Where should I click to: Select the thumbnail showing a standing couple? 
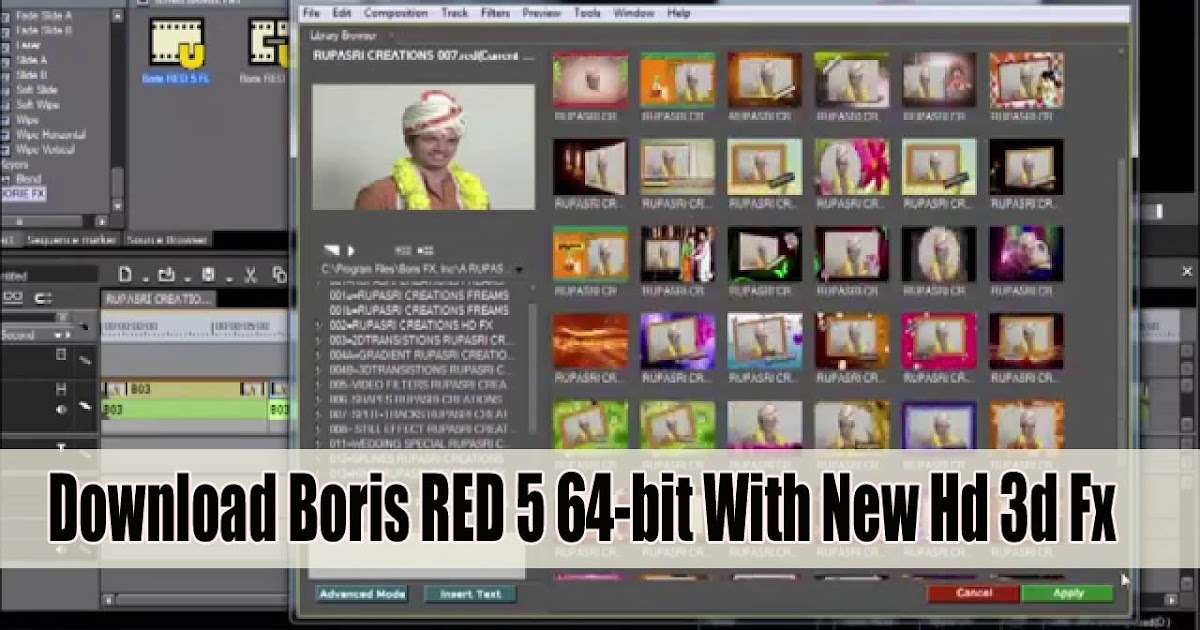pyautogui.click(x=678, y=253)
